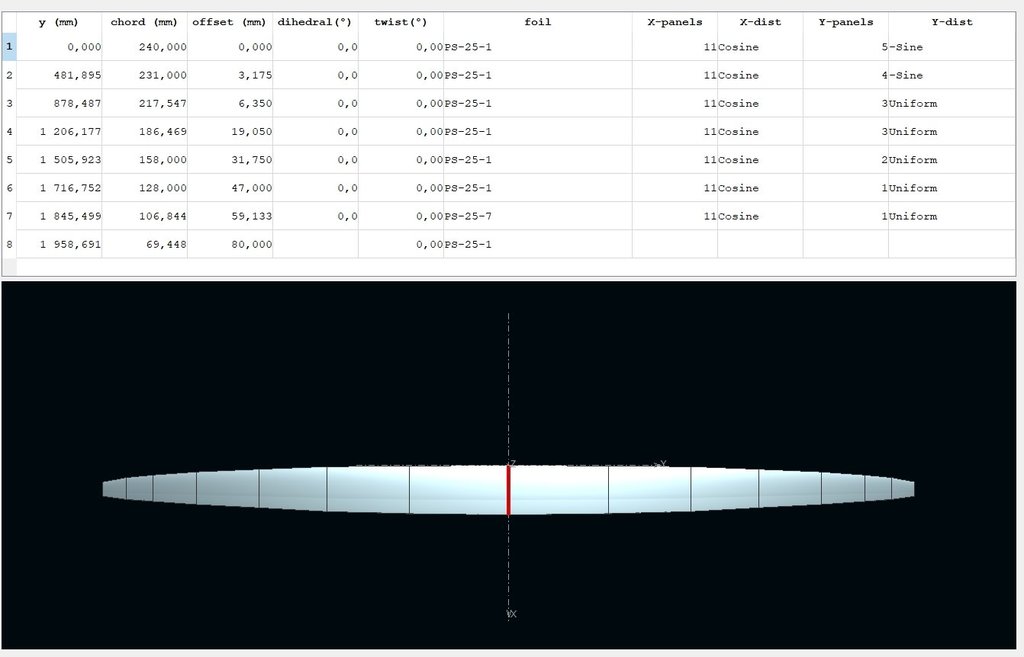1024x657 pixels.
Task: Select the chord cell showing 69,448
Action: [x=144, y=244]
